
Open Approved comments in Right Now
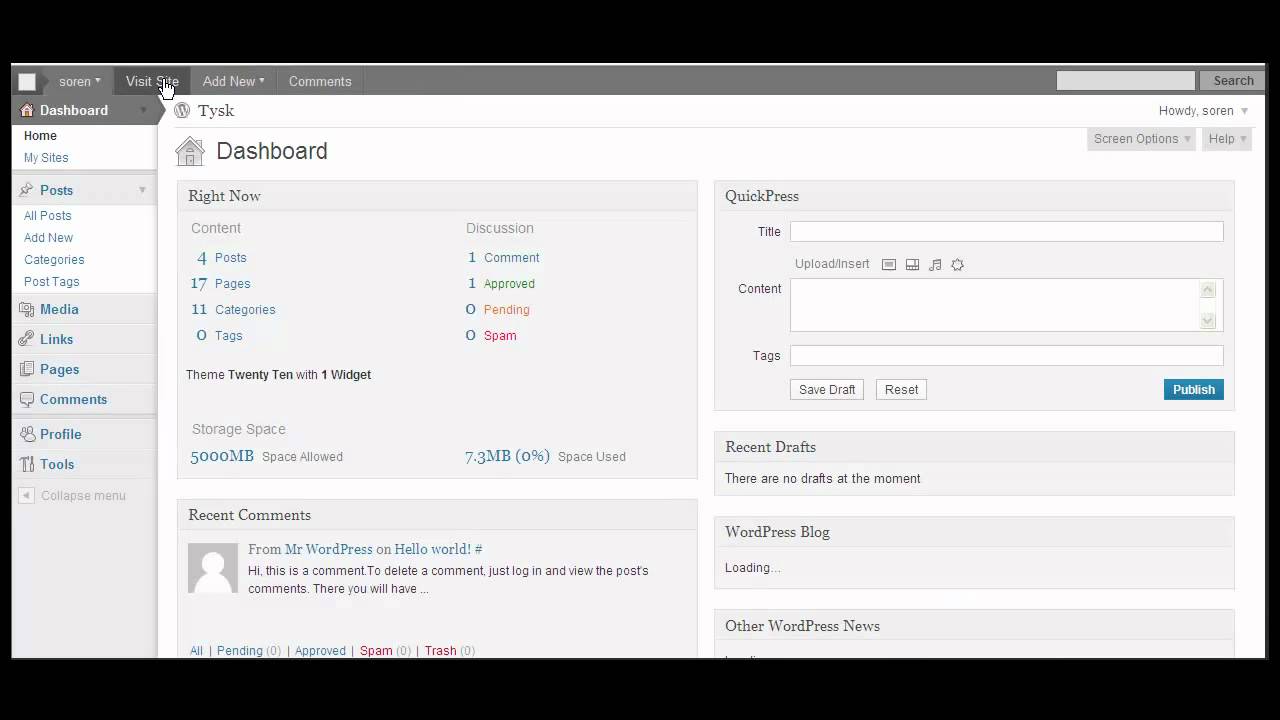[x=509, y=284]
